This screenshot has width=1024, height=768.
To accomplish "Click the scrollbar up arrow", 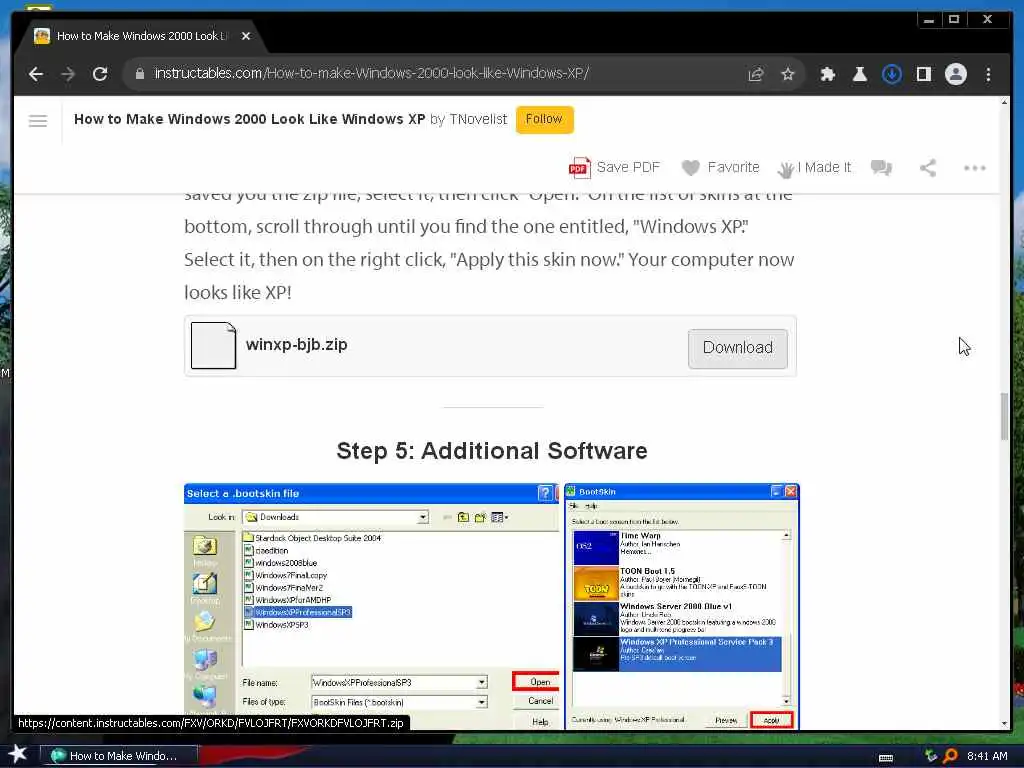I will (x=1004, y=103).
